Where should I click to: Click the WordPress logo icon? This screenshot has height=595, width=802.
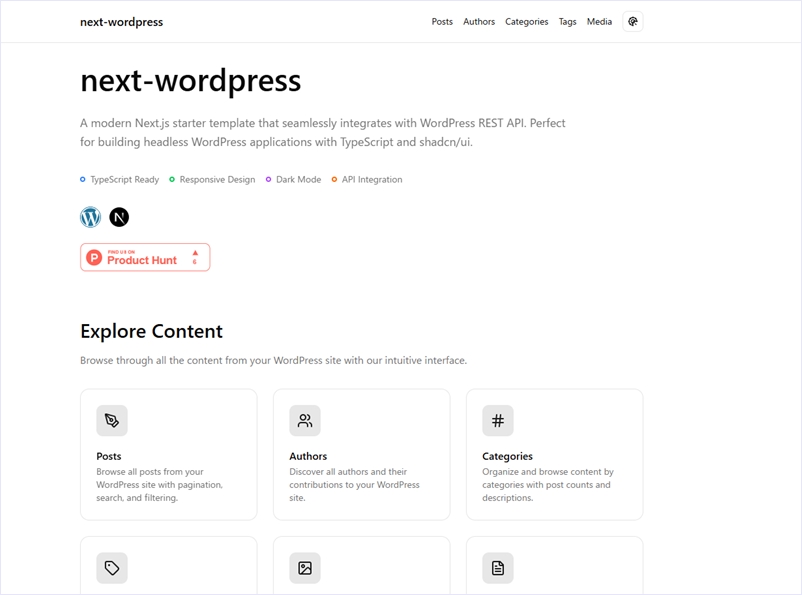91,217
